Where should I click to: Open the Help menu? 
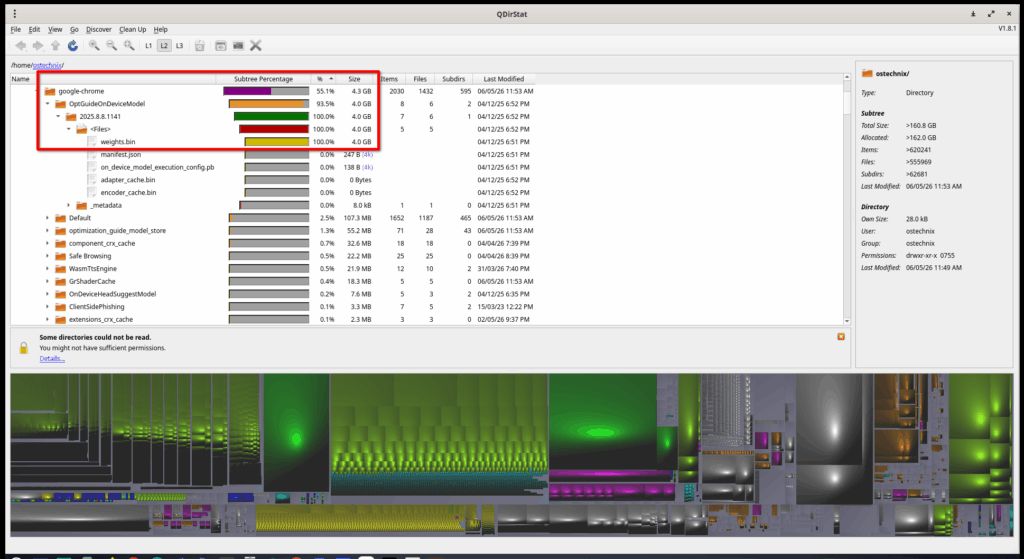pos(161,29)
